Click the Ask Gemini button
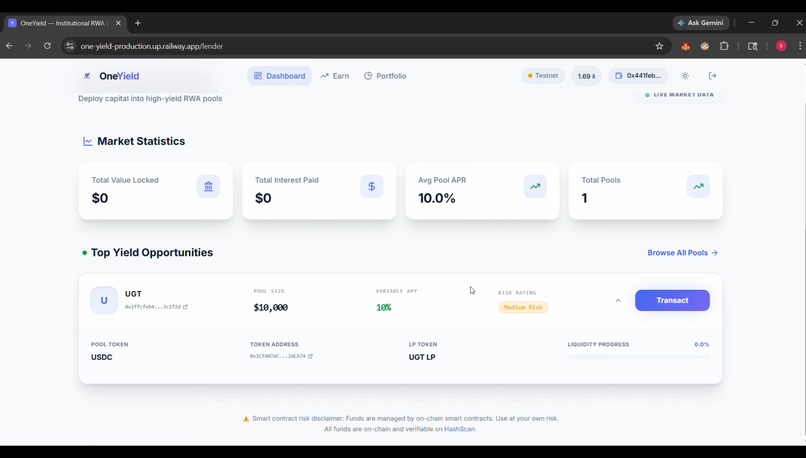 [701, 23]
